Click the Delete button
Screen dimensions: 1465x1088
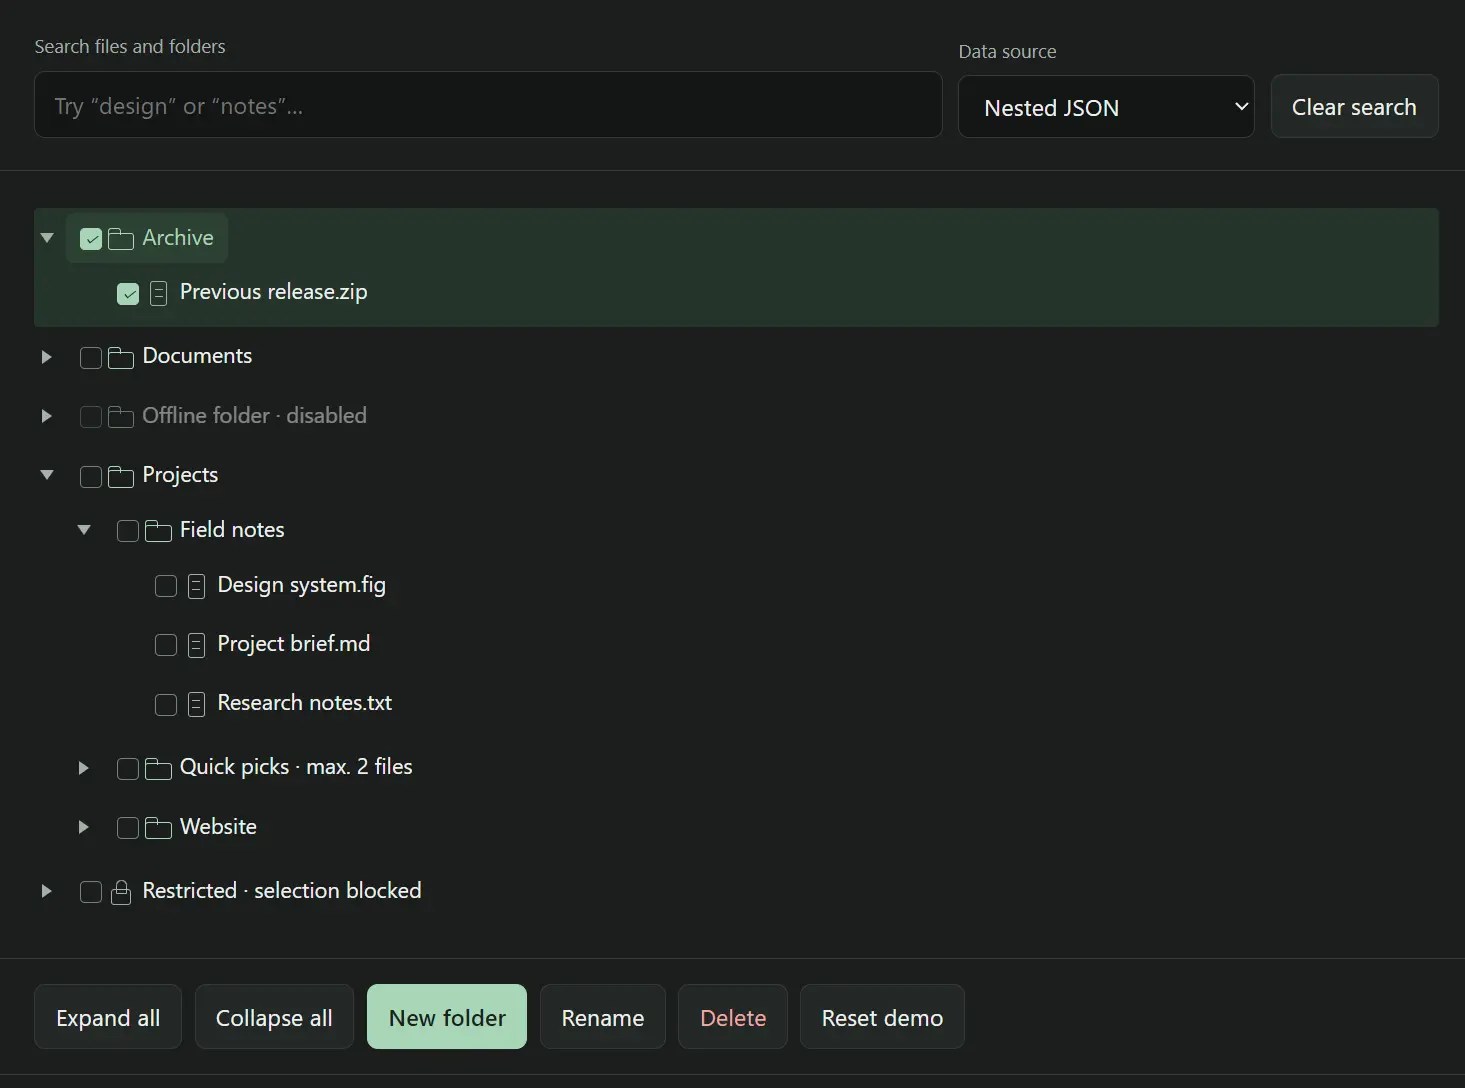click(733, 1017)
